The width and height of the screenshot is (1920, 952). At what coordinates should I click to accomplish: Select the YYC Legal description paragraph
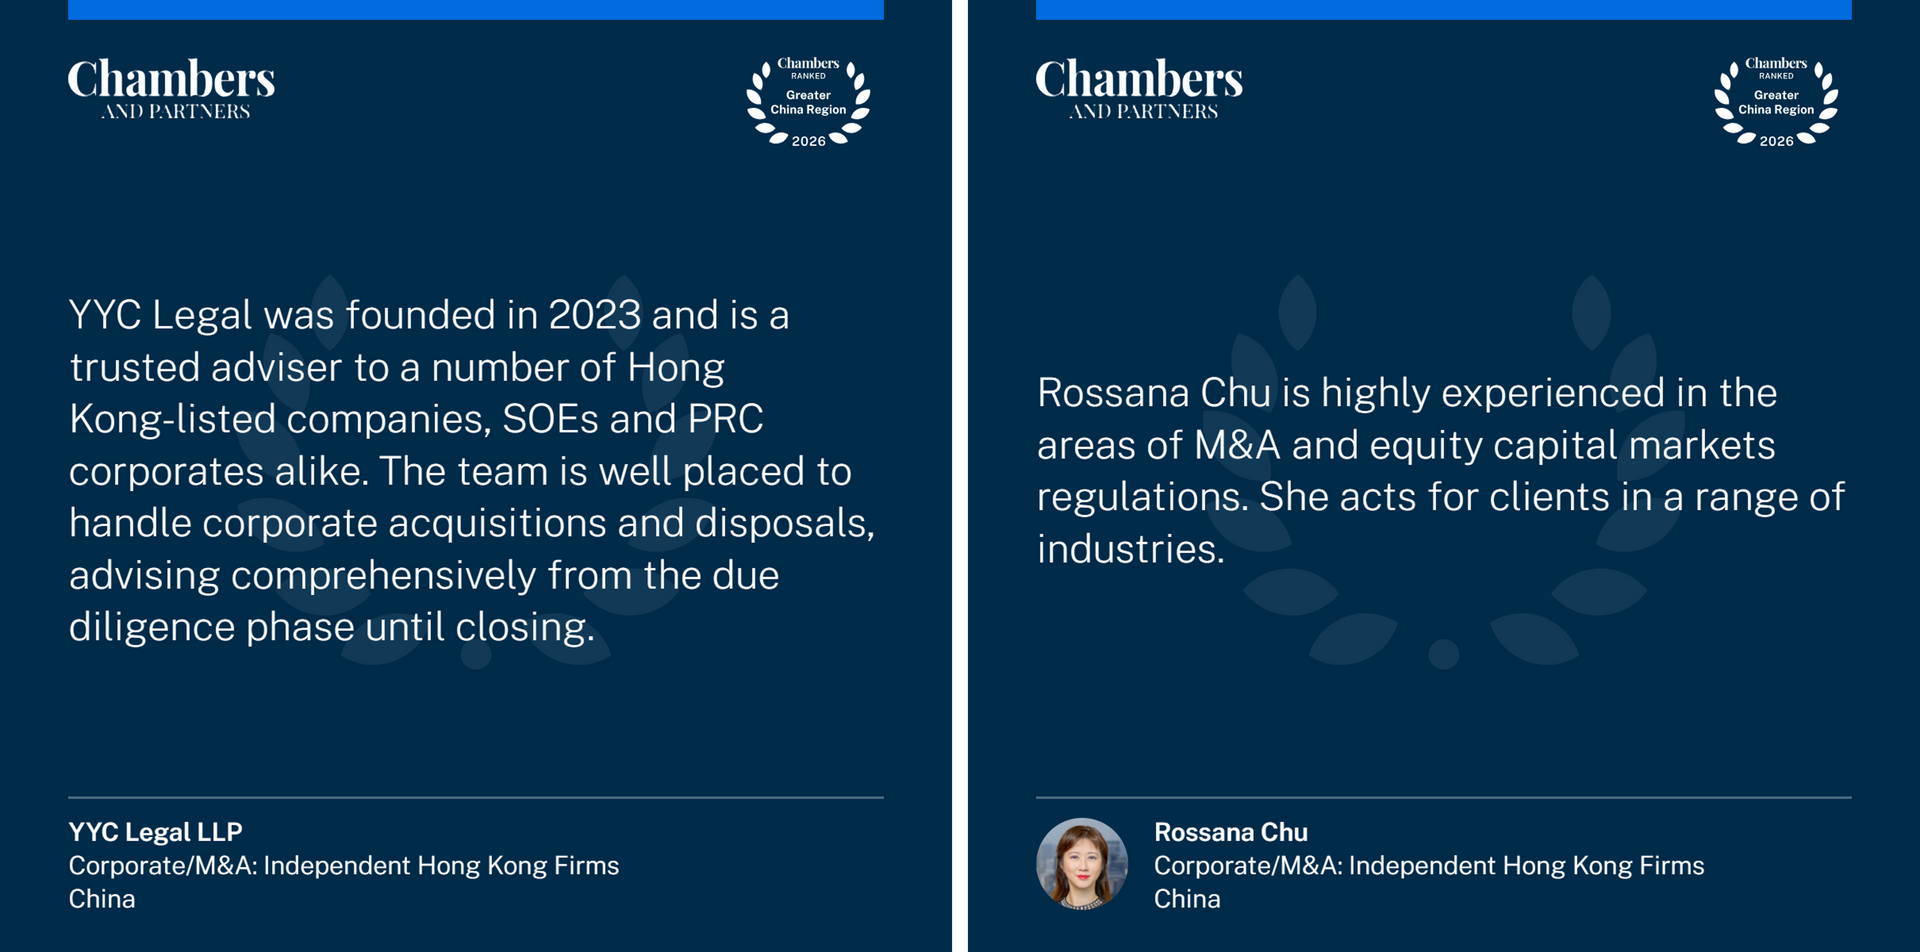(x=470, y=471)
